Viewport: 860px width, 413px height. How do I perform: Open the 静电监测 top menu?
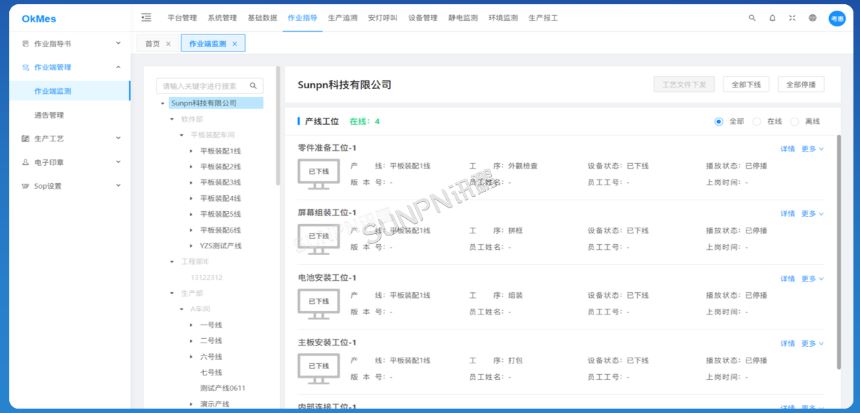463,18
